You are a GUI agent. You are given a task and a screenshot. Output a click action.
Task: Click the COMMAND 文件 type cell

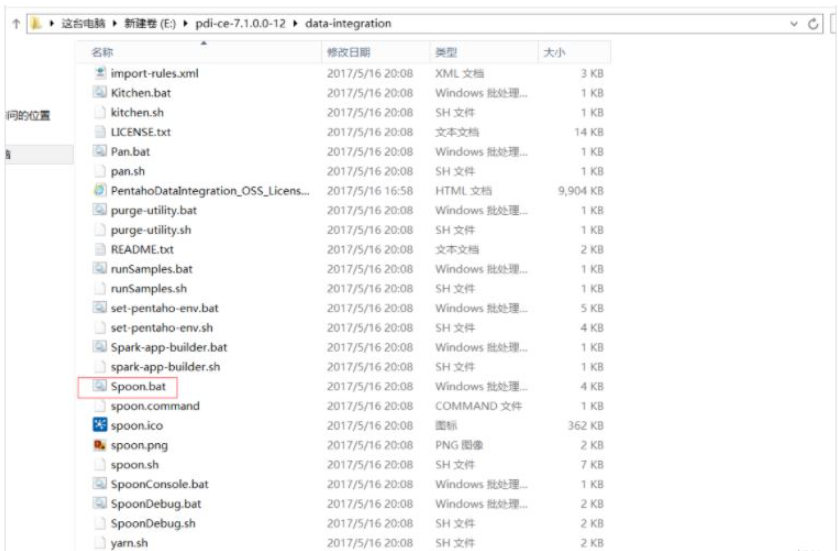pos(478,406)
